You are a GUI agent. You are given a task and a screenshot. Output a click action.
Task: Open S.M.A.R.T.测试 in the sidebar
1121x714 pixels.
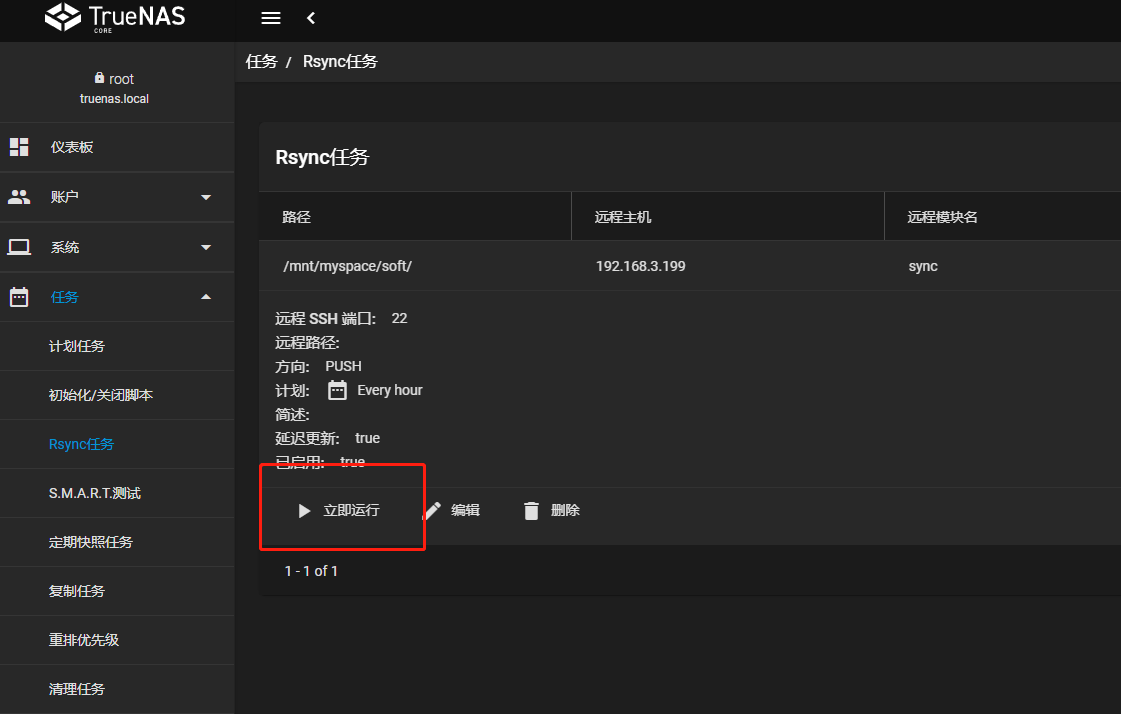click(95, 493)
